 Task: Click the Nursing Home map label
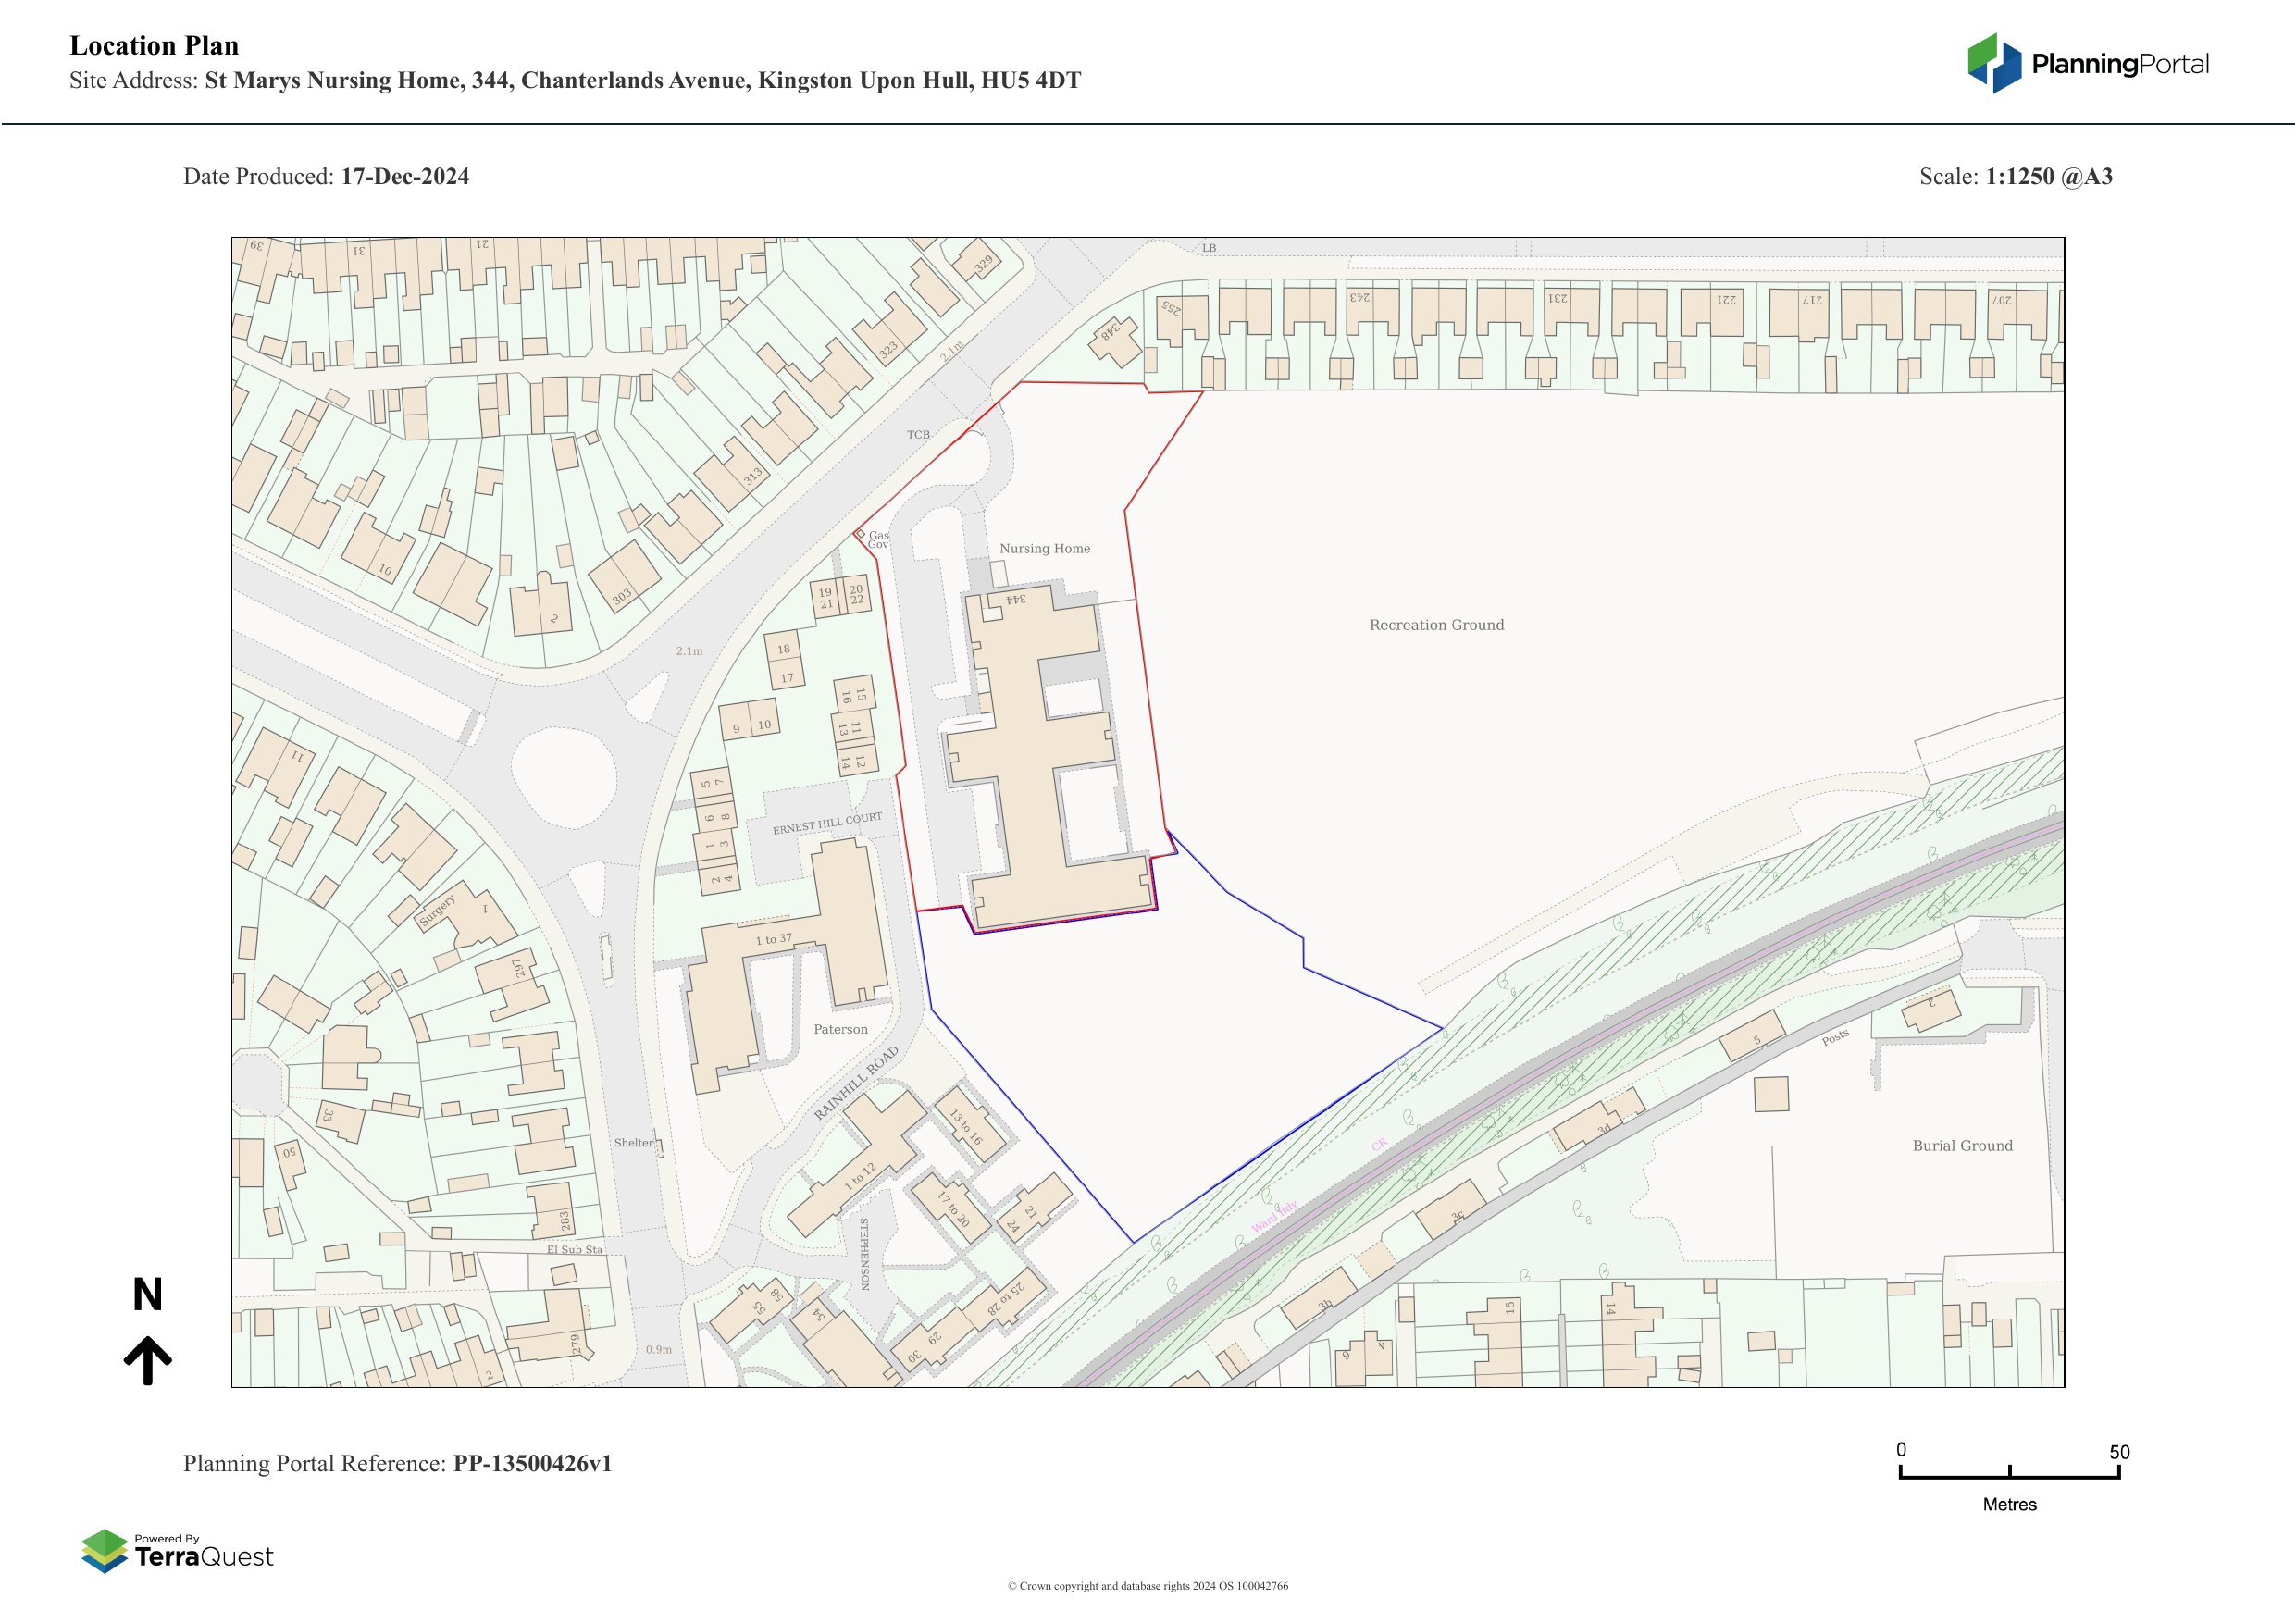tap(1045, 549)
